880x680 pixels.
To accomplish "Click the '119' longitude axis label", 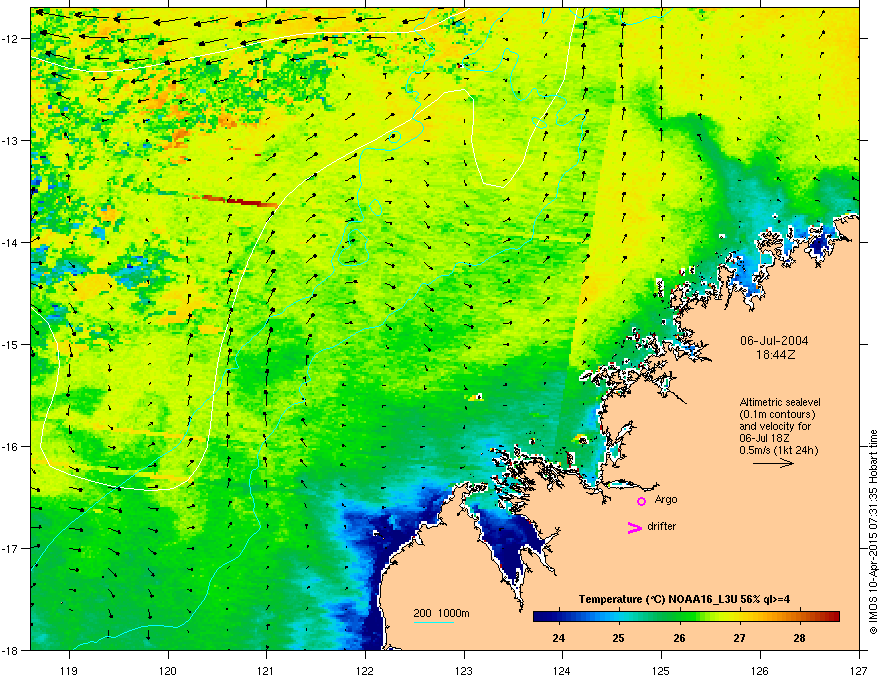I will (69, 670).
